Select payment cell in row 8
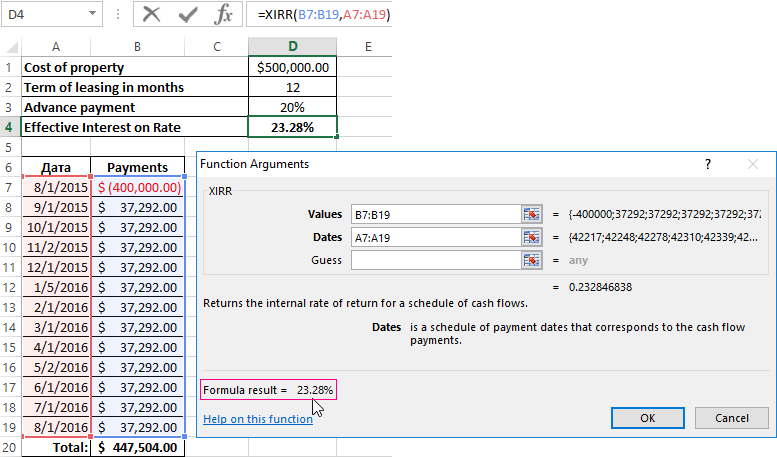Screen dimensions: 777x457 click(x=137, y=207)
